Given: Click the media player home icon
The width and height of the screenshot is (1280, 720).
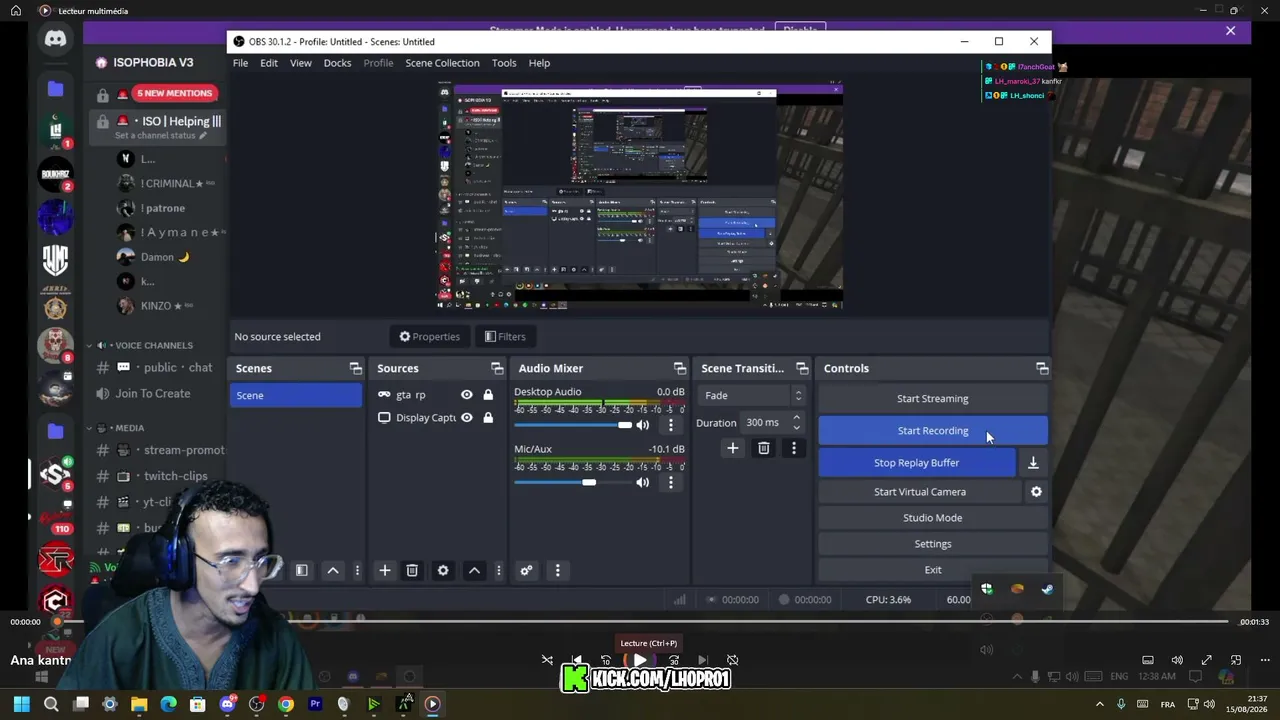Looking at the screenshot, I should (15, 10).
